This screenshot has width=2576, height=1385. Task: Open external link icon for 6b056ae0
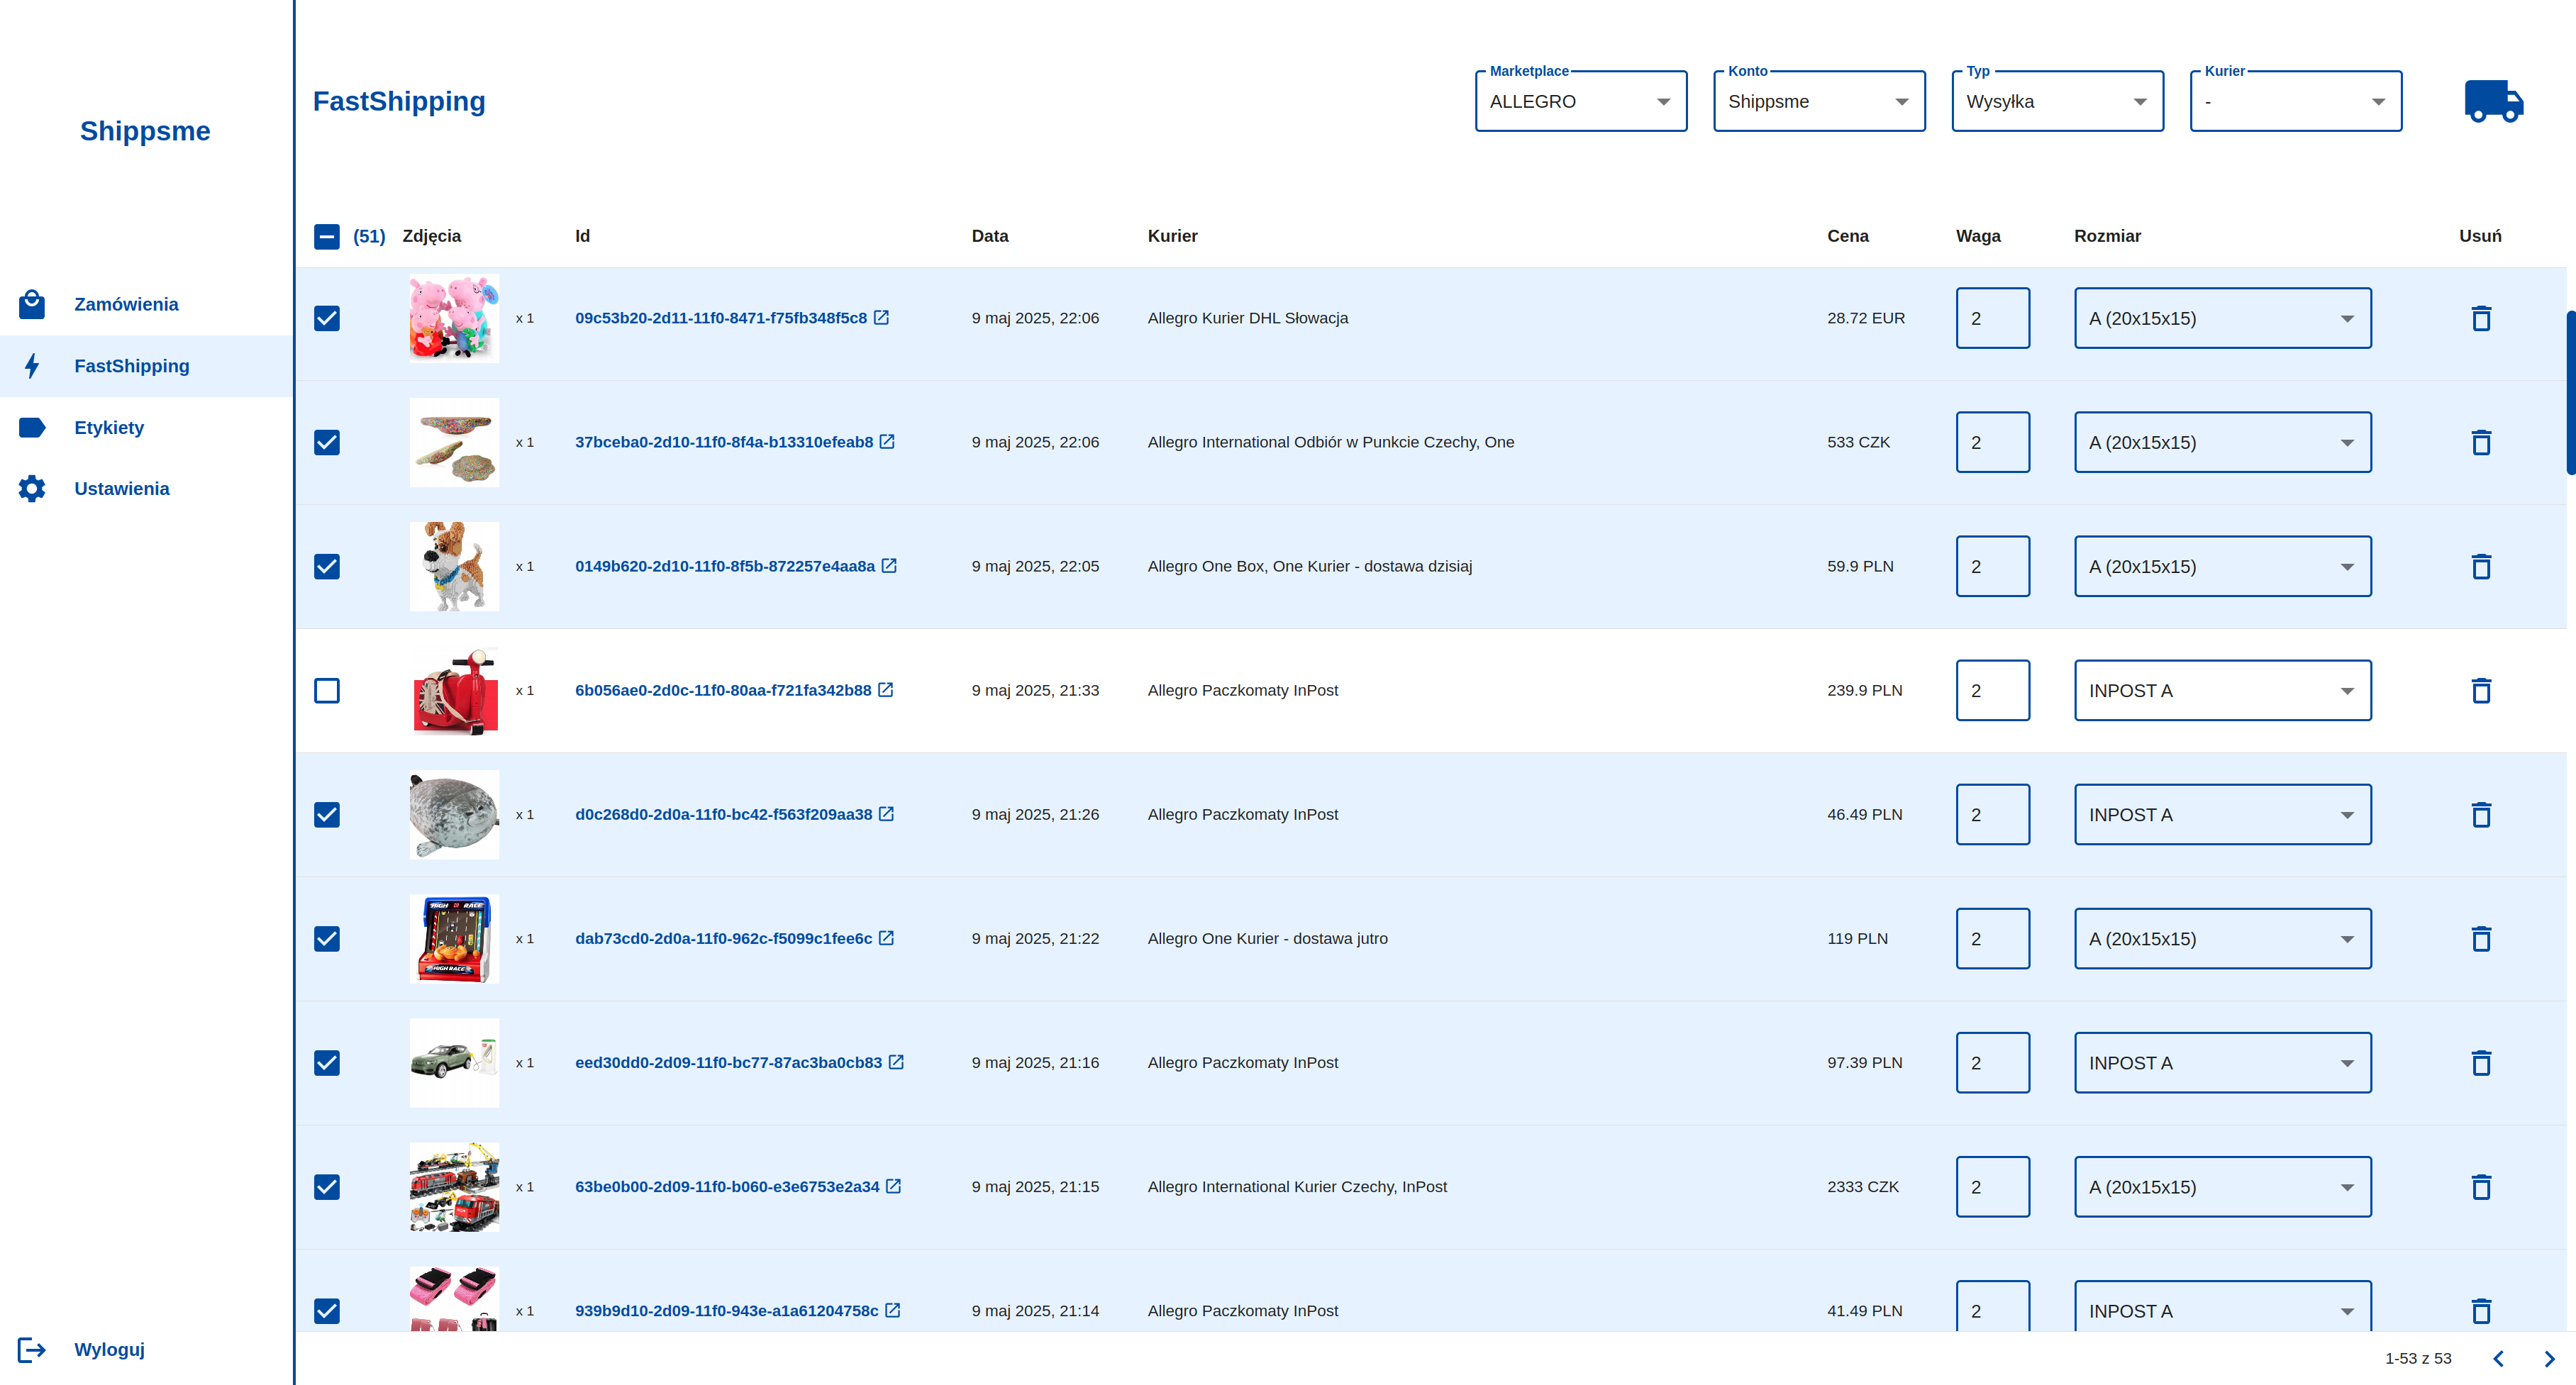tap(886, 689)
